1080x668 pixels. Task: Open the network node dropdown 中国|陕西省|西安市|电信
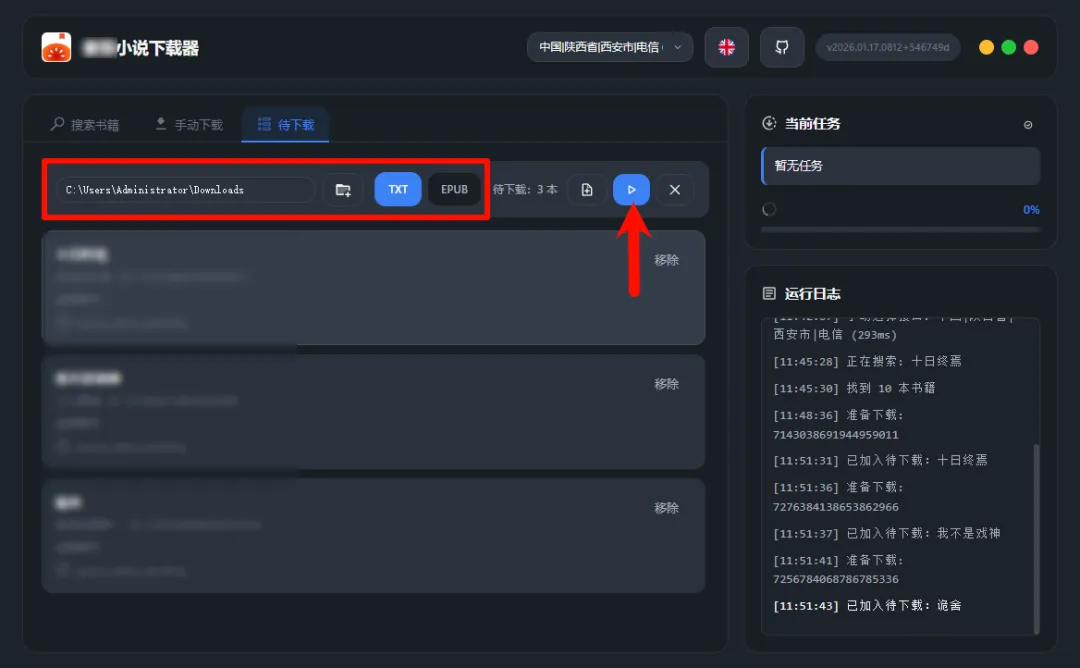pos(610,47)
